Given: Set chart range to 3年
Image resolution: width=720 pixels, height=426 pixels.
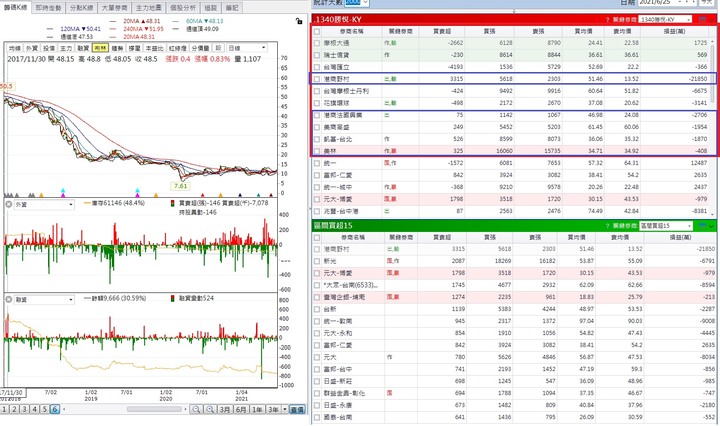Looking at the screenshot, I should [273, 409].
